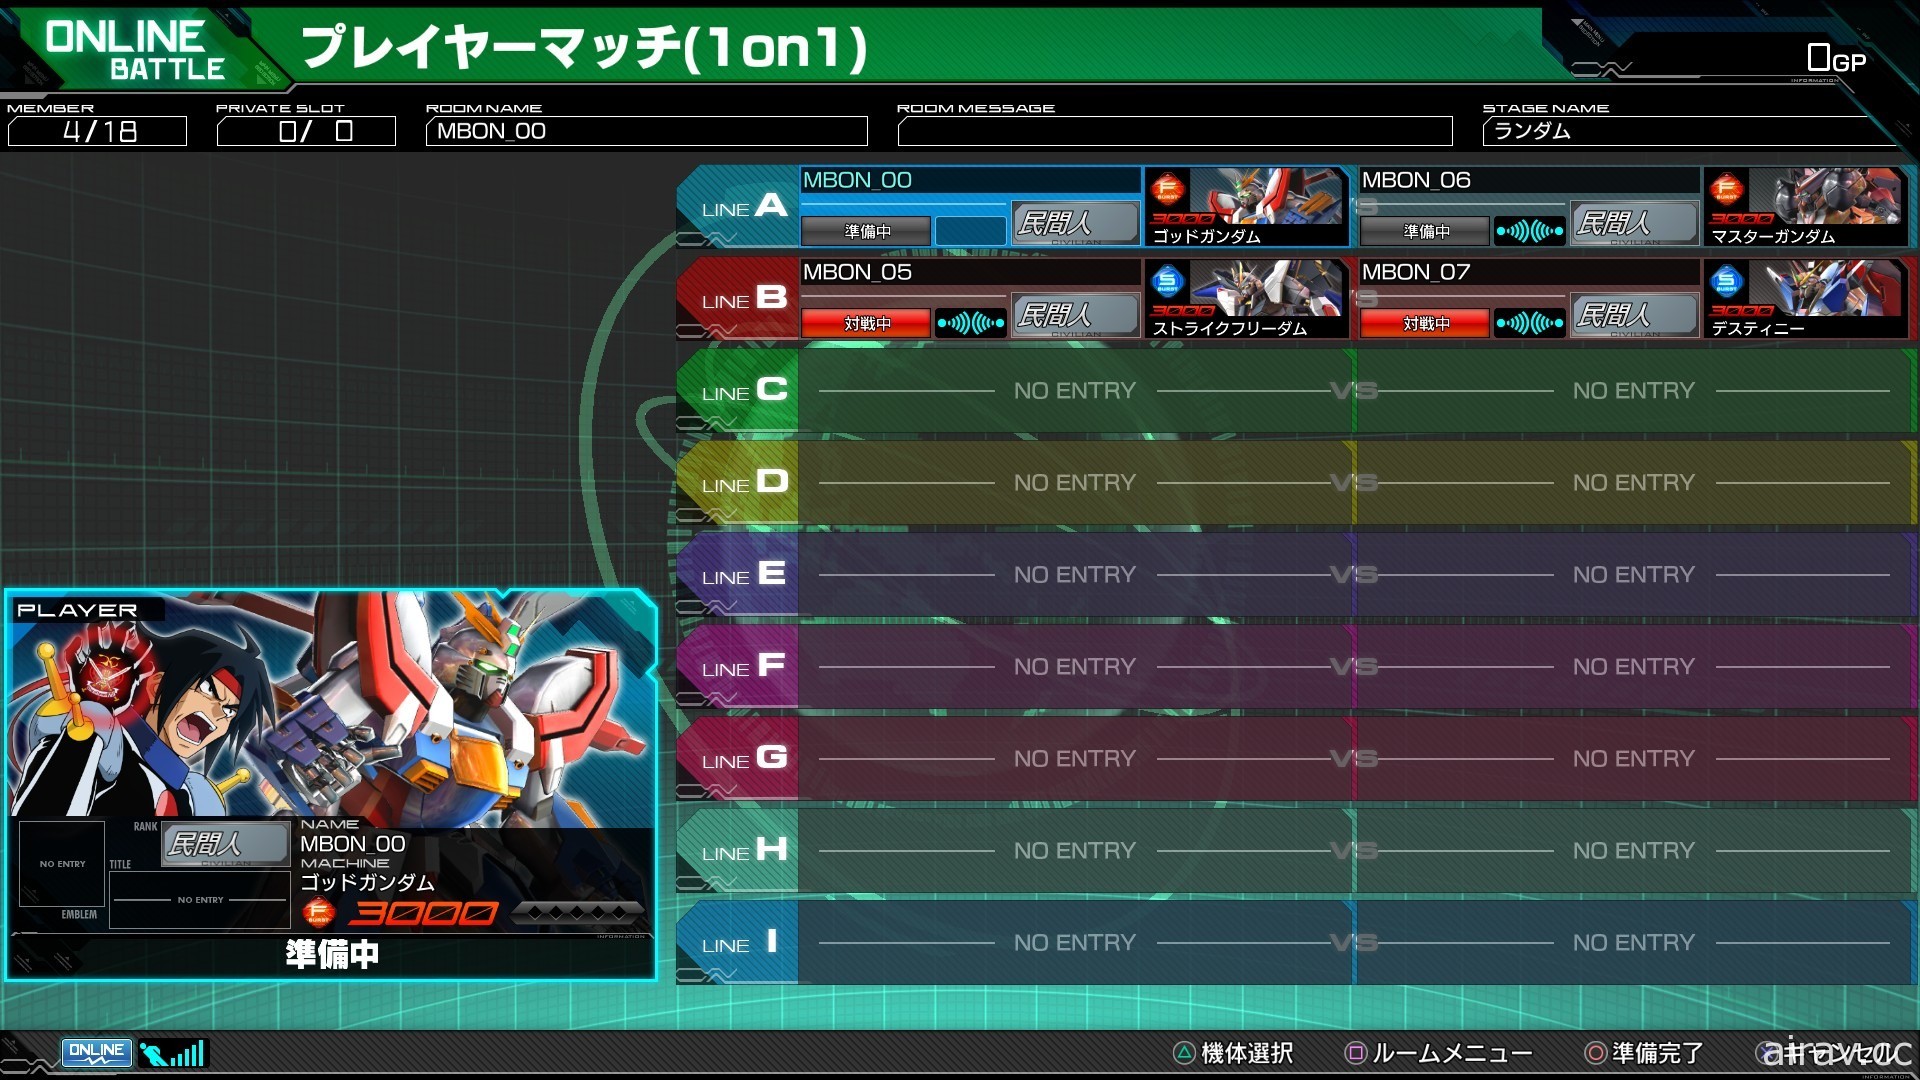Click player name MBON_07 in Line B

click(1416, 272)
